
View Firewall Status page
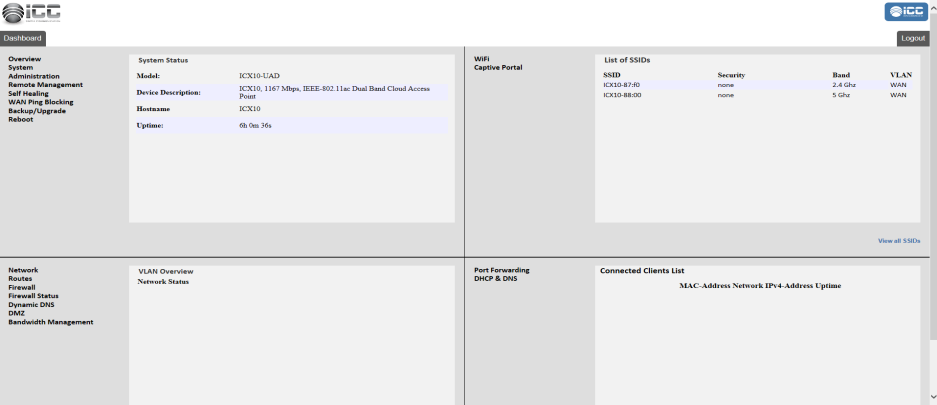click(x=33, y=296)
